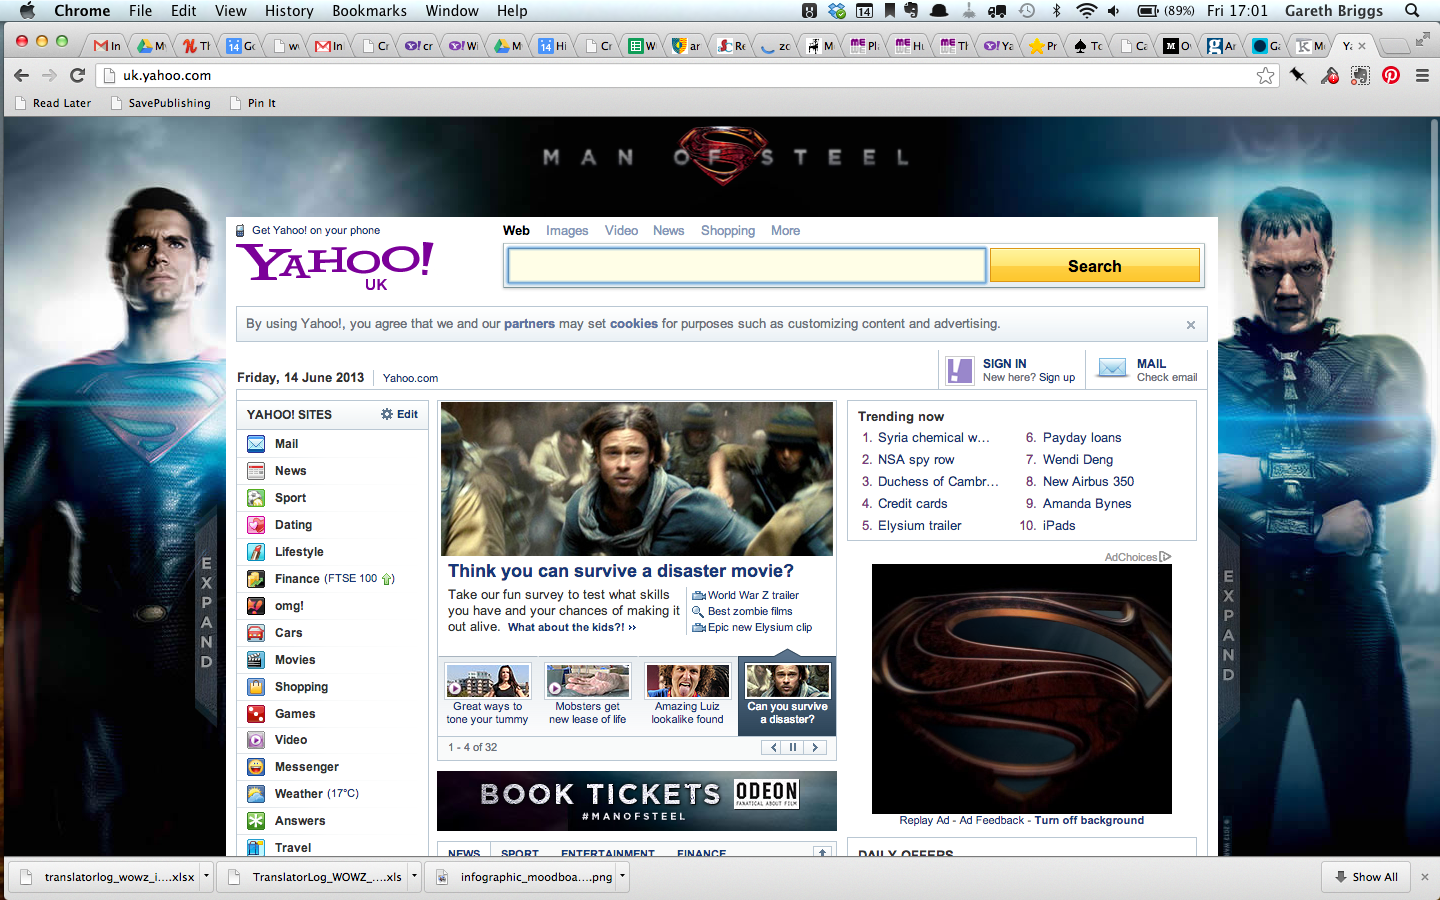Open the Wi-Fi status menu icon
Viewport: 1440px width, 900px height.
click(1087, 11)
